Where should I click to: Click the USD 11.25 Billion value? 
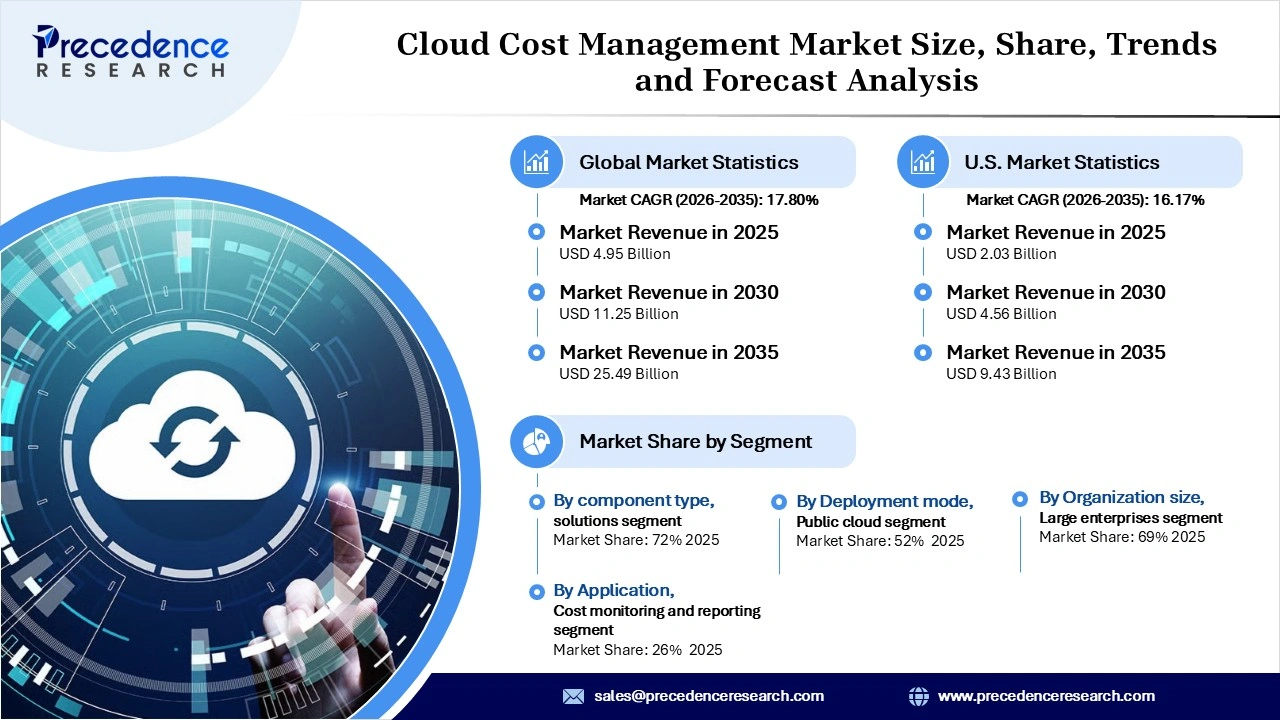pos(619,314)
